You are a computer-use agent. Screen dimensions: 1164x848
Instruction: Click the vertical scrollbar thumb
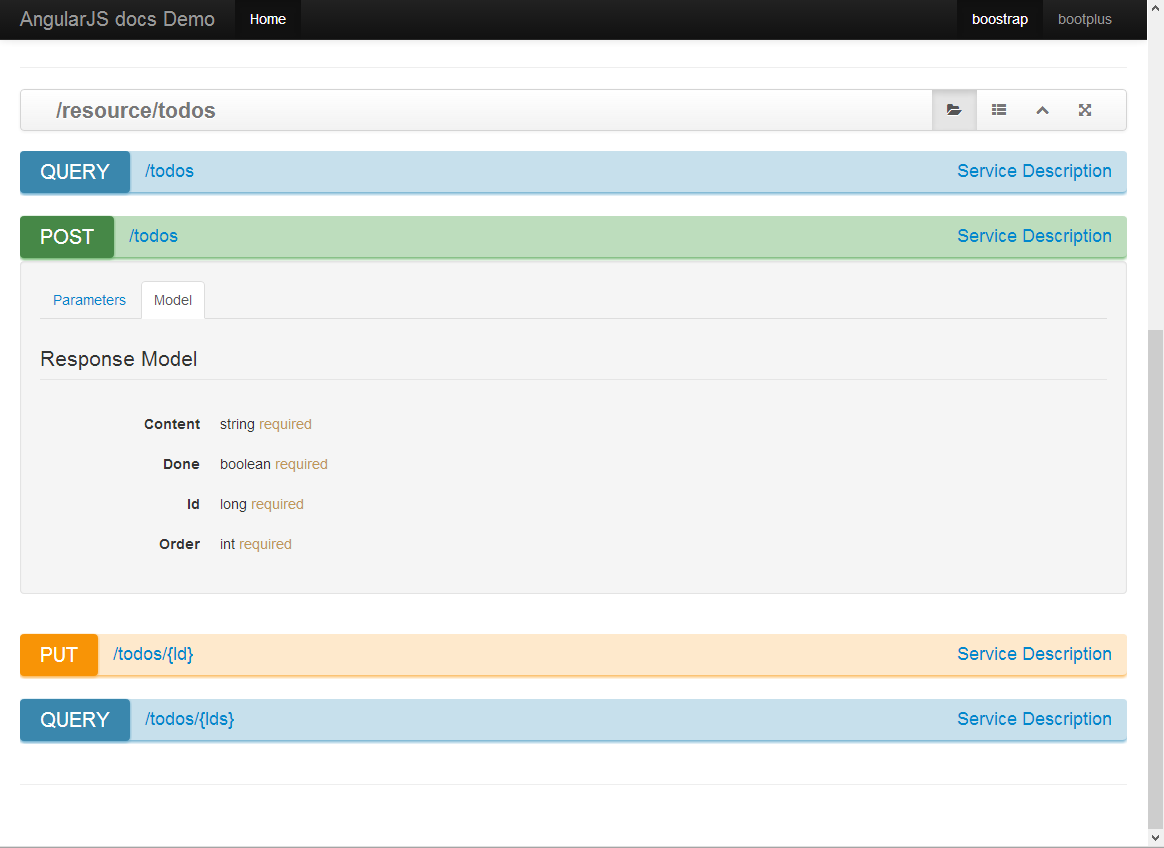pos(1155,578)
